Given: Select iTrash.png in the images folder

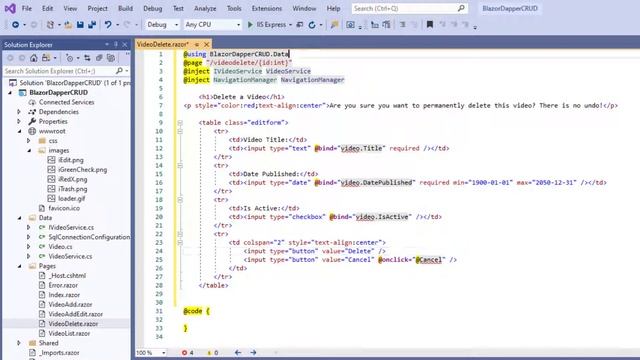Looking at the screenshot, I should pyautogui.click(x=73, y=189).
